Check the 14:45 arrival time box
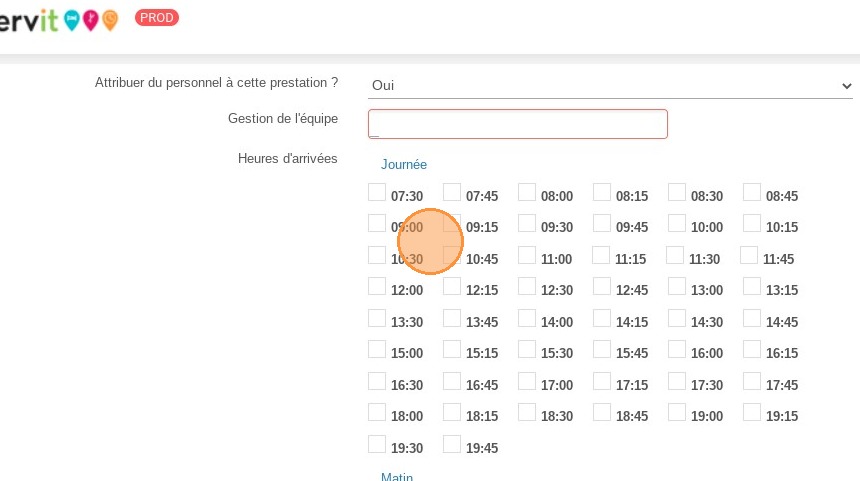 [x=752, y=318]
